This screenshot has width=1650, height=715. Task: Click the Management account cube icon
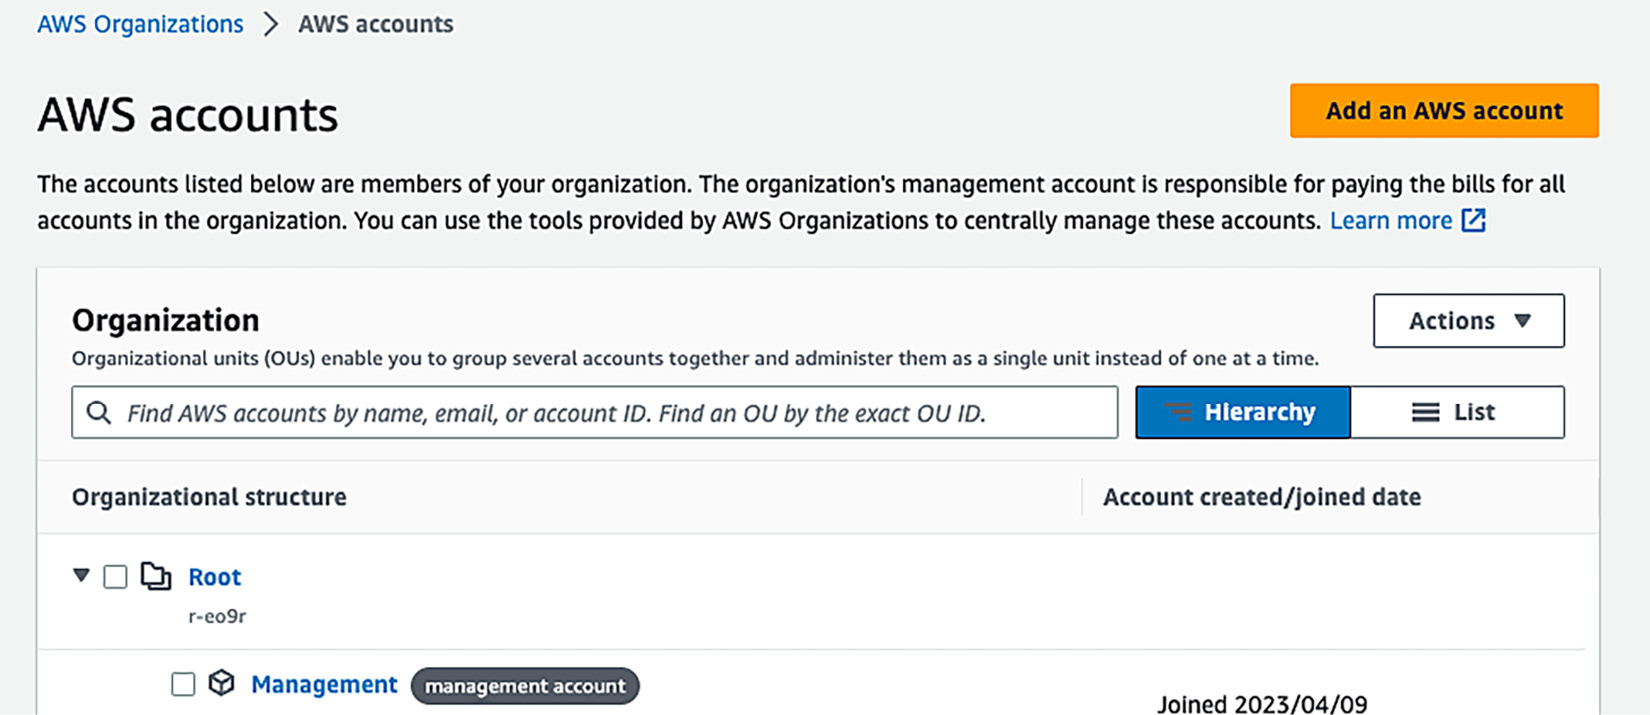(x=222, y=683)
